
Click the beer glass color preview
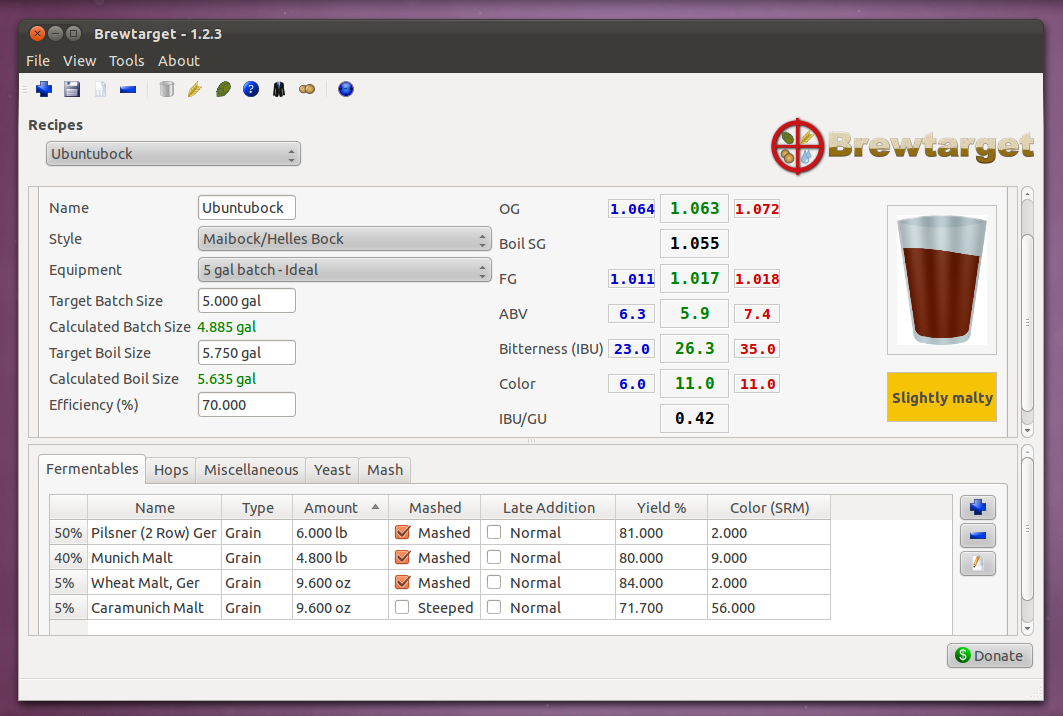942,280
